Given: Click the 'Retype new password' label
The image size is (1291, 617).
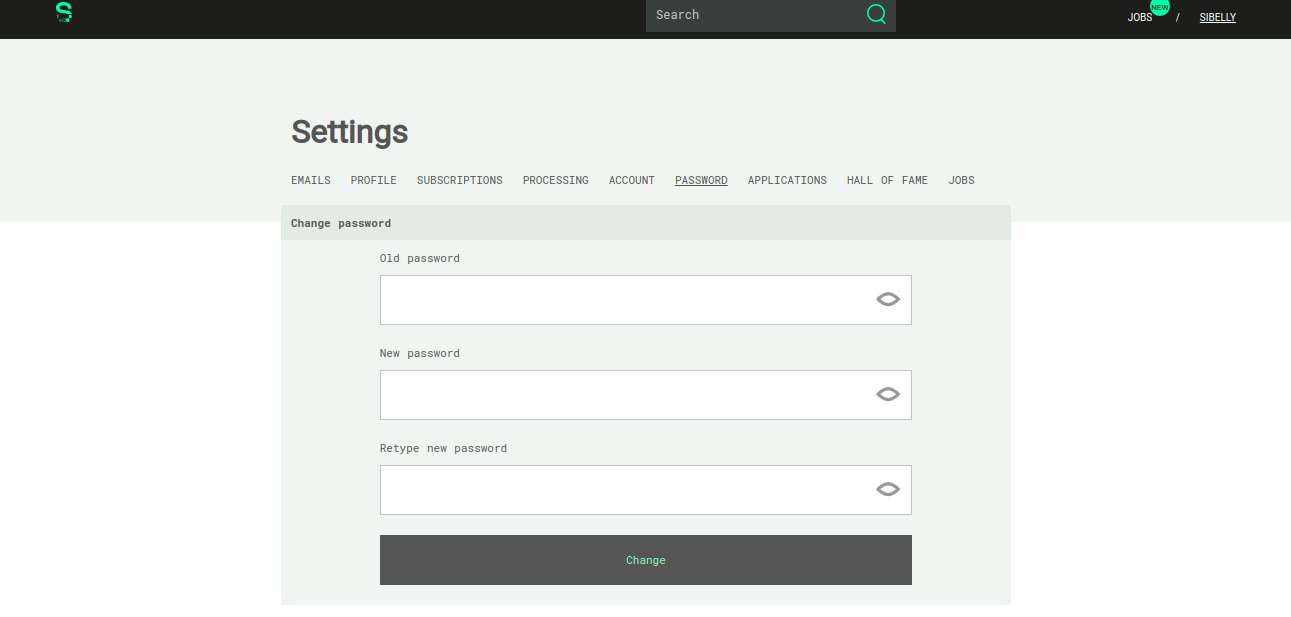Looking at the screenshot, I should point(443,448).
